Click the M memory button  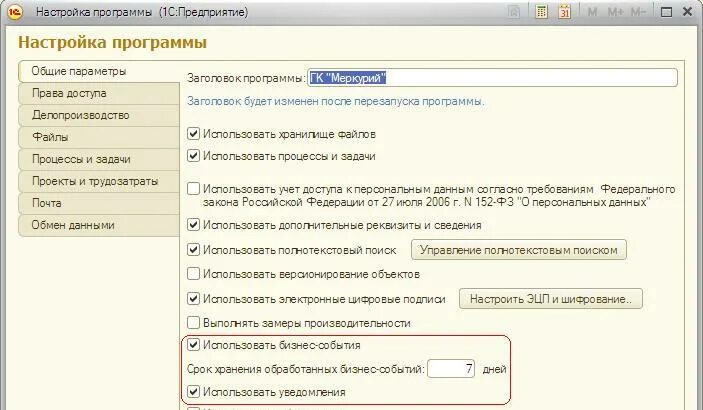pos(592,12)
